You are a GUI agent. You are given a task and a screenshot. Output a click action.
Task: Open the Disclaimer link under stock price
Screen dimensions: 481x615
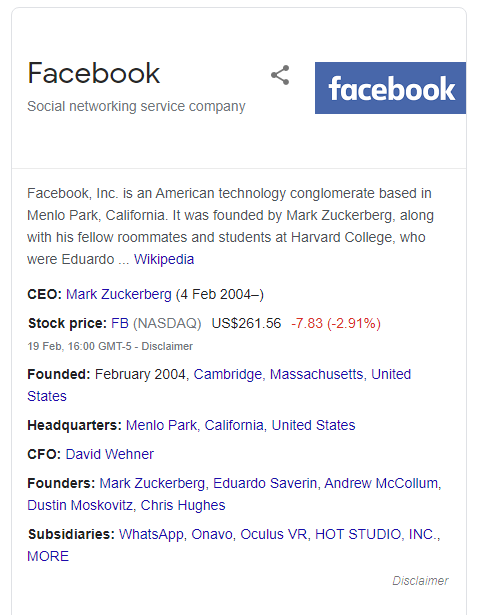[x=167, y=346]
